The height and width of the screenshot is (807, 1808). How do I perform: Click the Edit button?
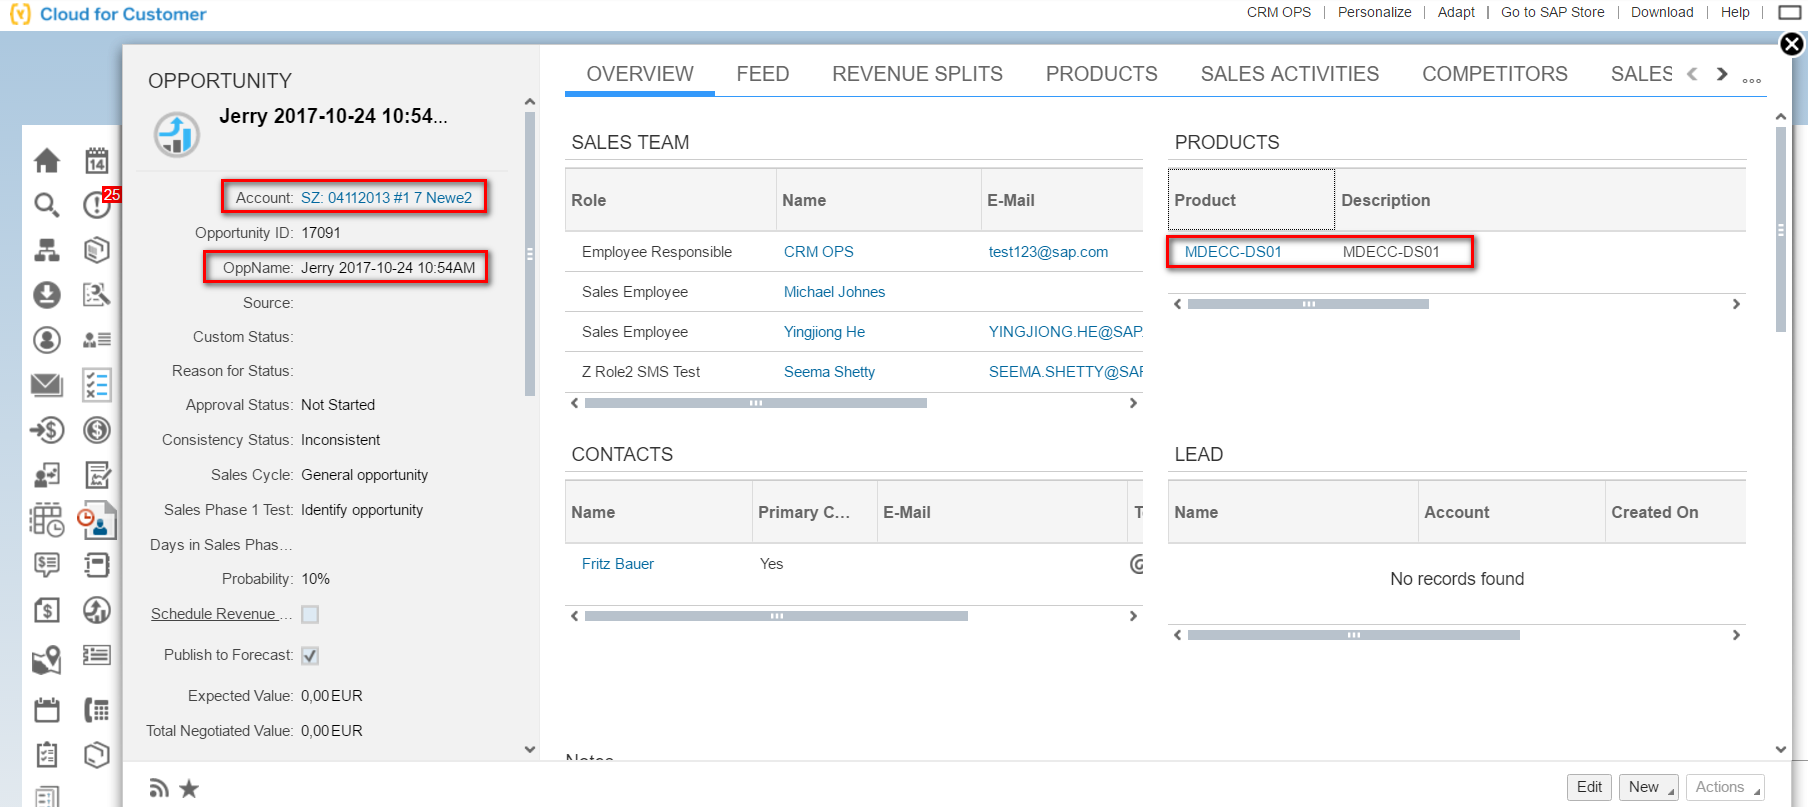[x=1589, y=787]
